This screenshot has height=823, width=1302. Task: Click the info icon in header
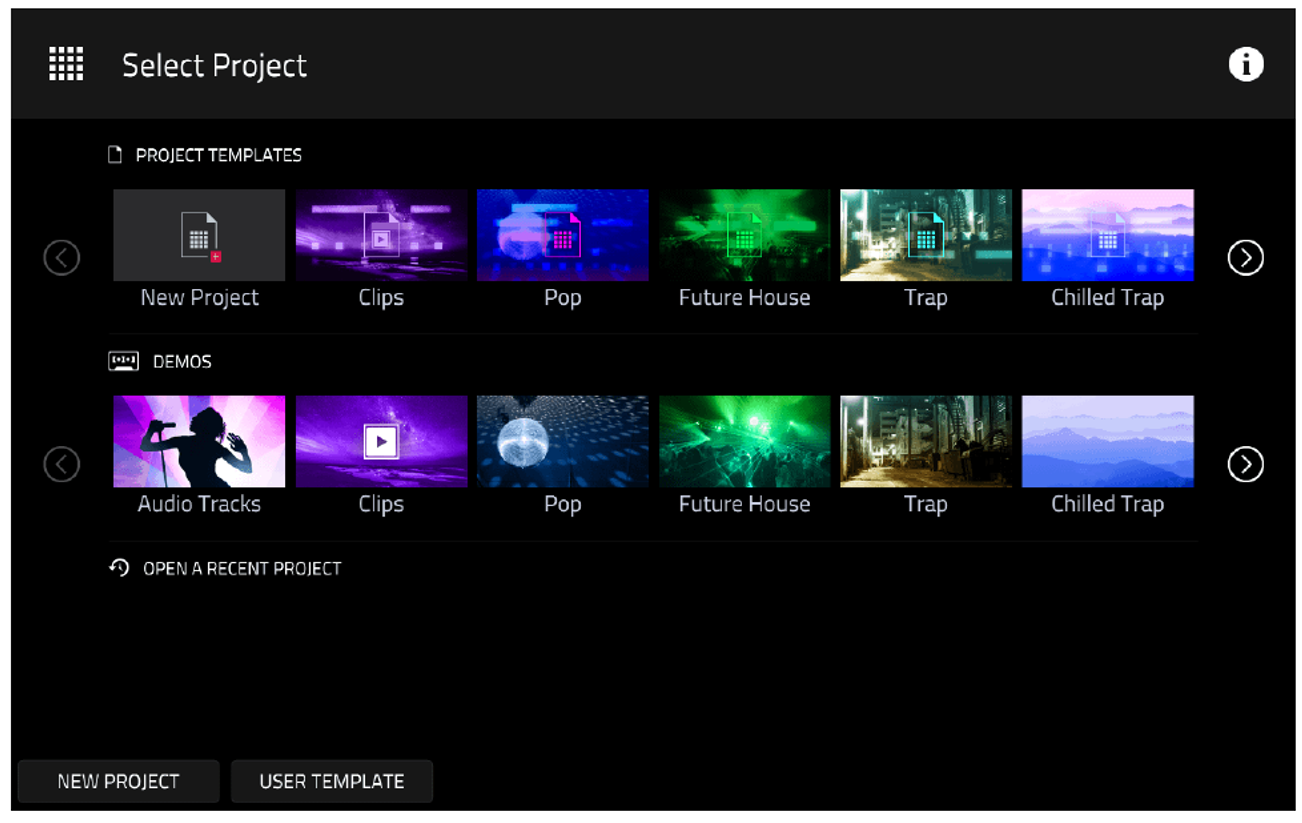[1245, 65]
